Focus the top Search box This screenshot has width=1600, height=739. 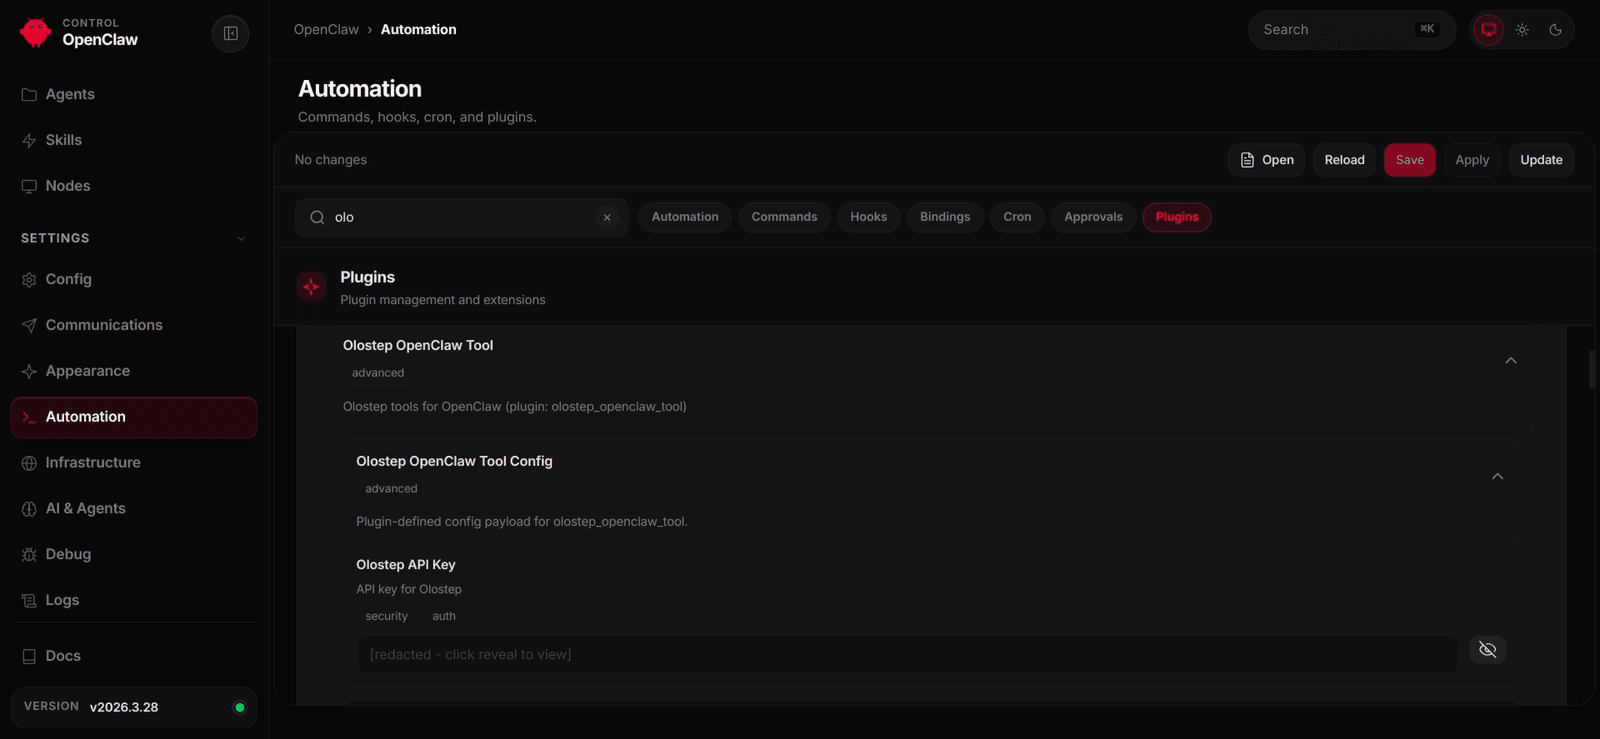point(1351,30)
